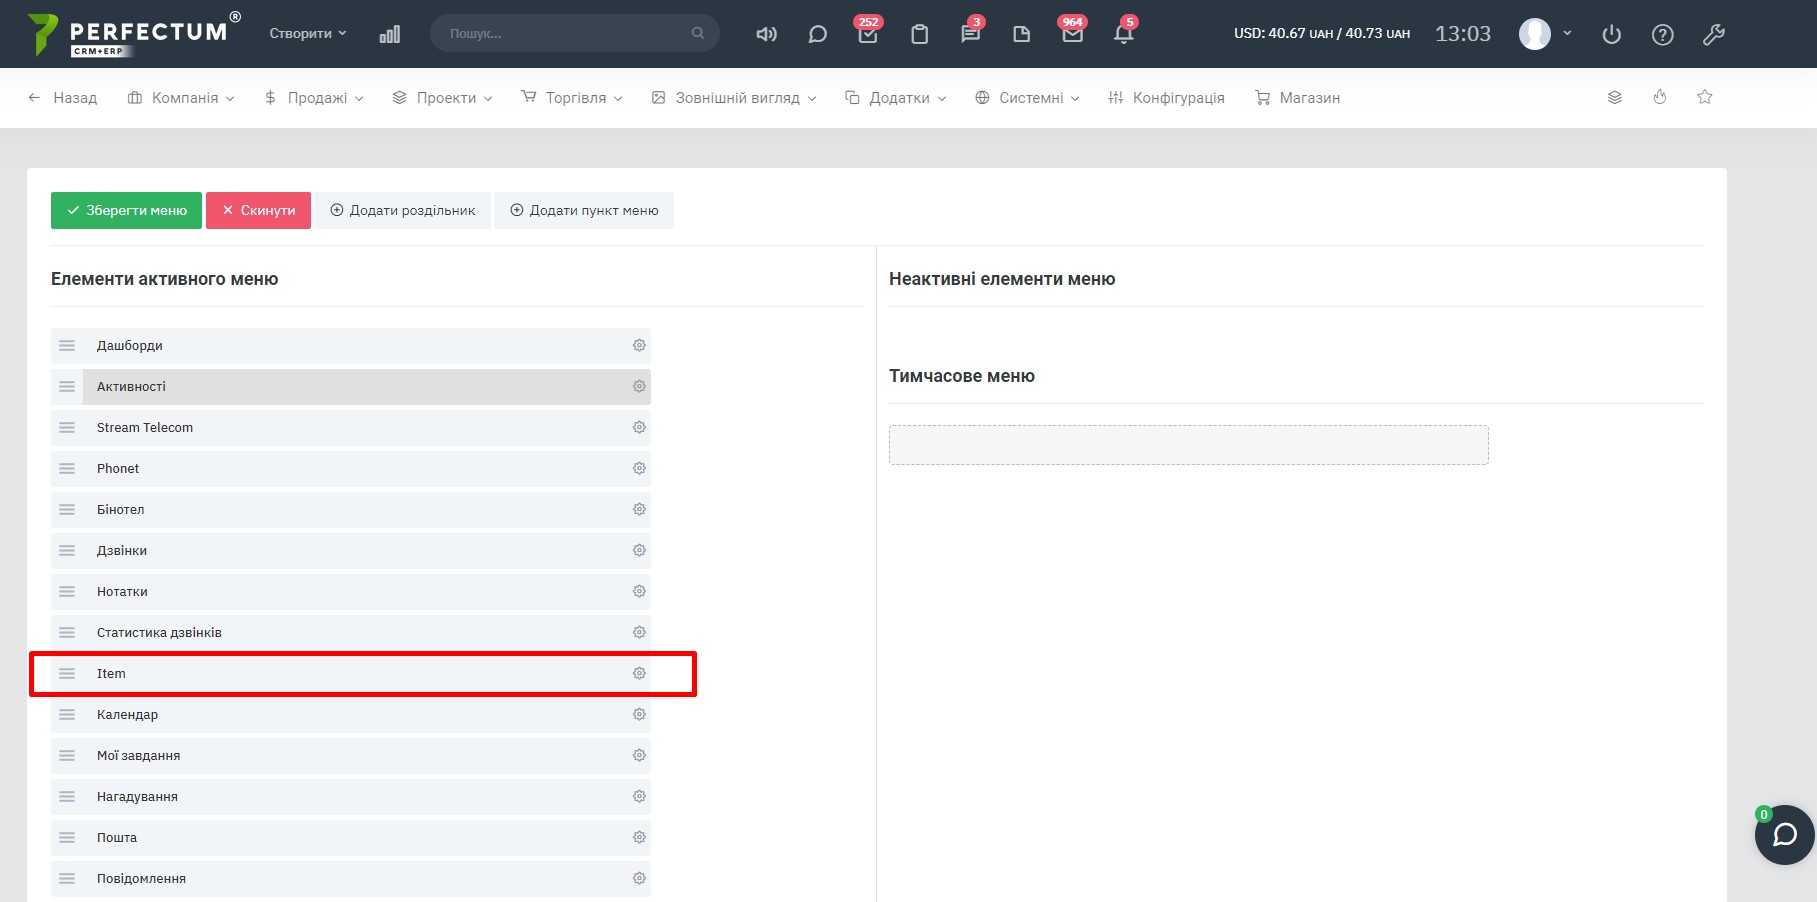This screenshot has width=1817, height=902.
Task: Open the Магазин menu item
Action: (1297, 98)
